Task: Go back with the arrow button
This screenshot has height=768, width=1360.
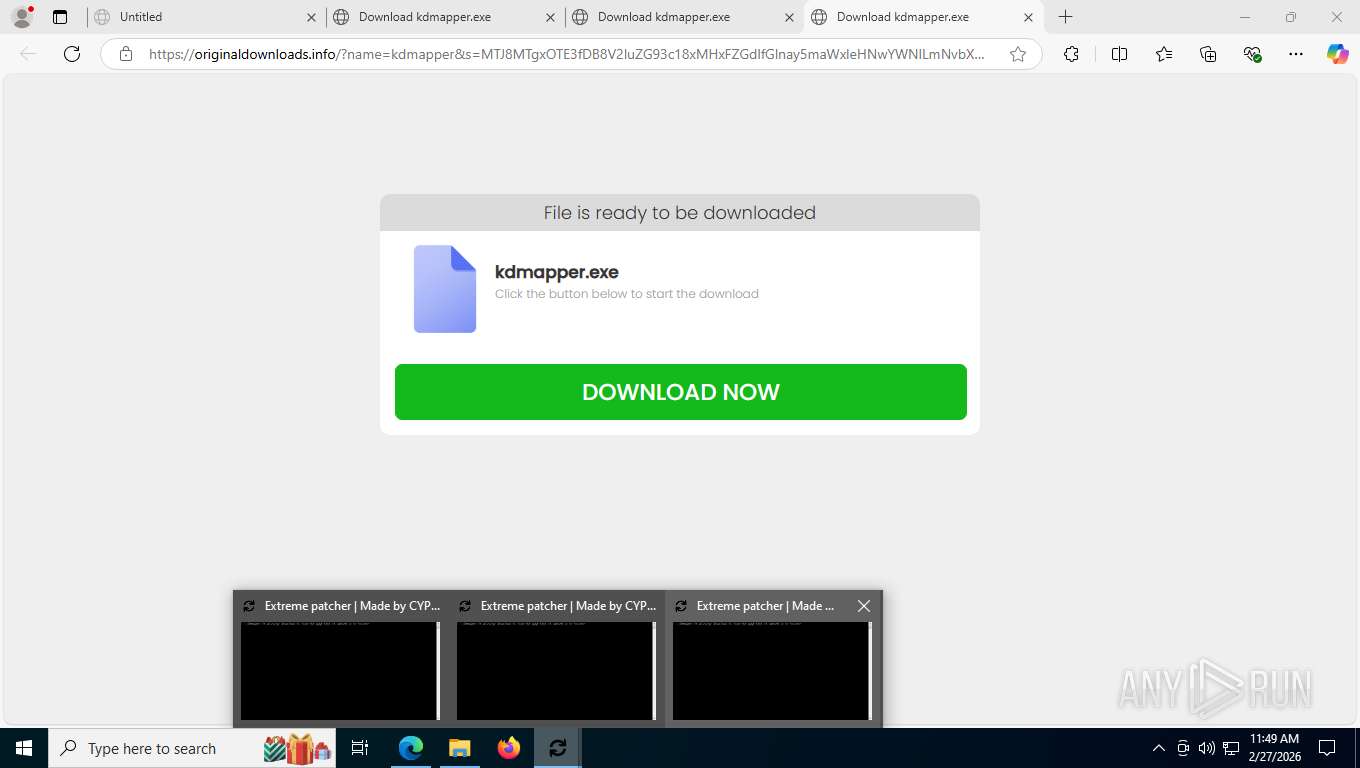Action: (28, 54)
